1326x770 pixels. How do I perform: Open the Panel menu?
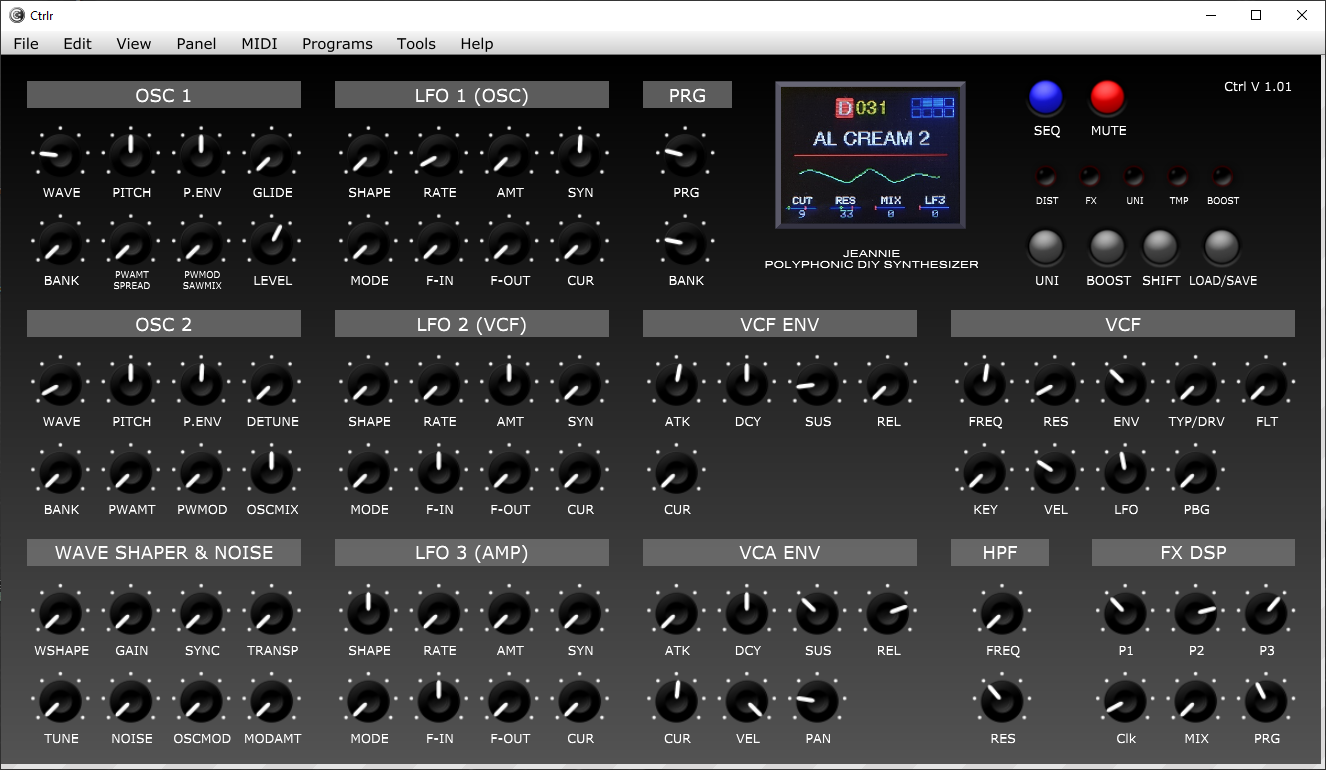point(196,44)
